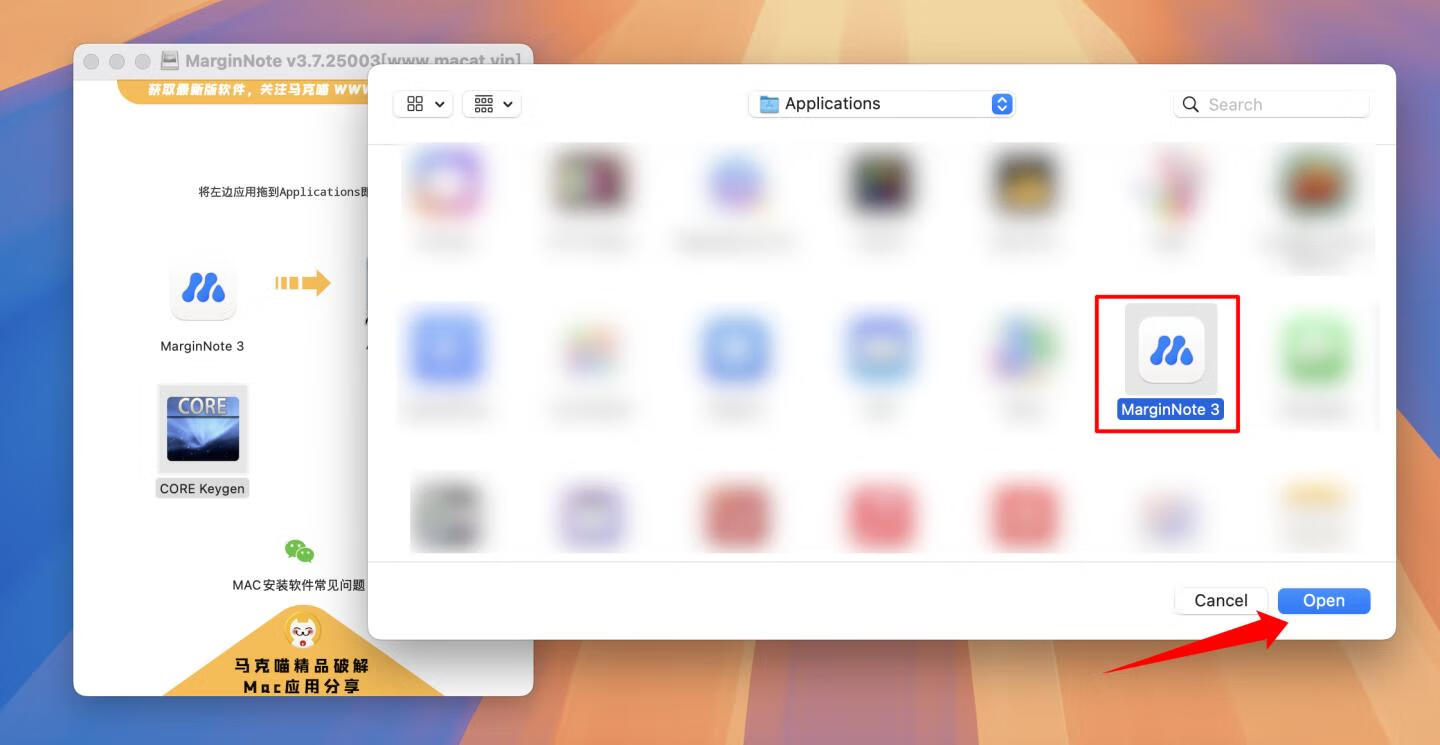Click the disk icon in installer title bar
Screen dimensions: 1440x745
tap(170, 61)
